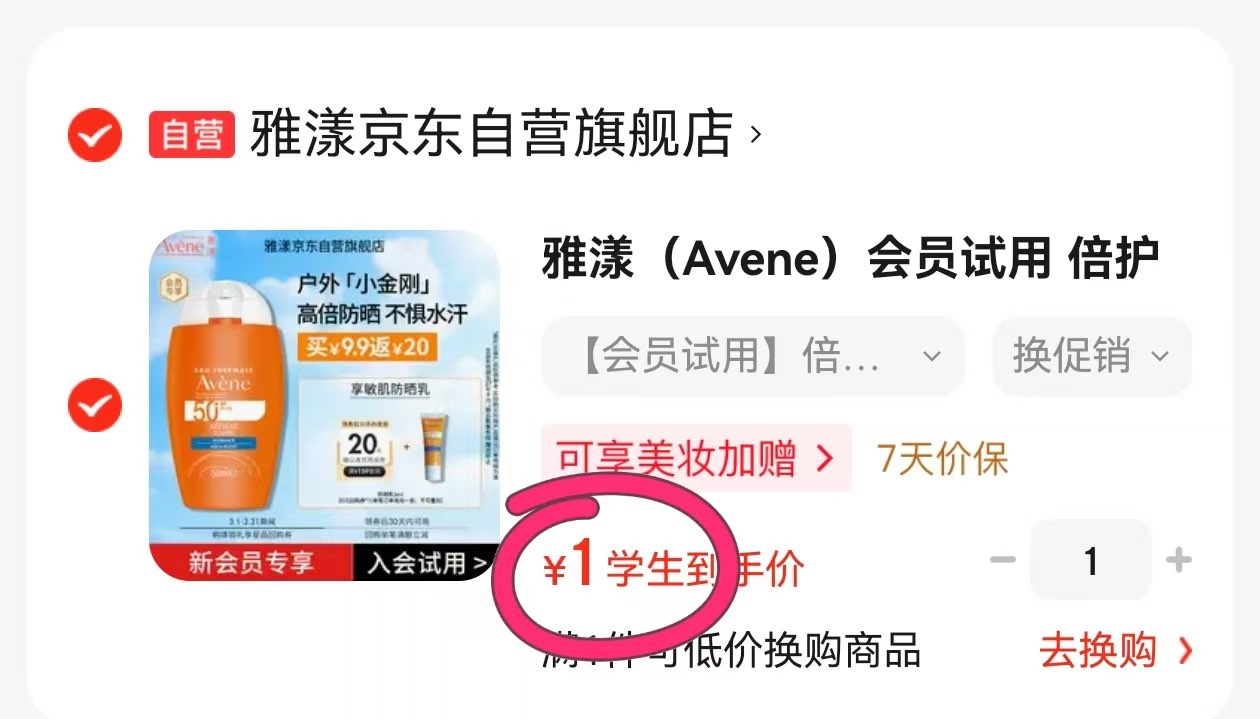
Task: Increase quantity with the plus button
Action: click(x=1179, y=560)
